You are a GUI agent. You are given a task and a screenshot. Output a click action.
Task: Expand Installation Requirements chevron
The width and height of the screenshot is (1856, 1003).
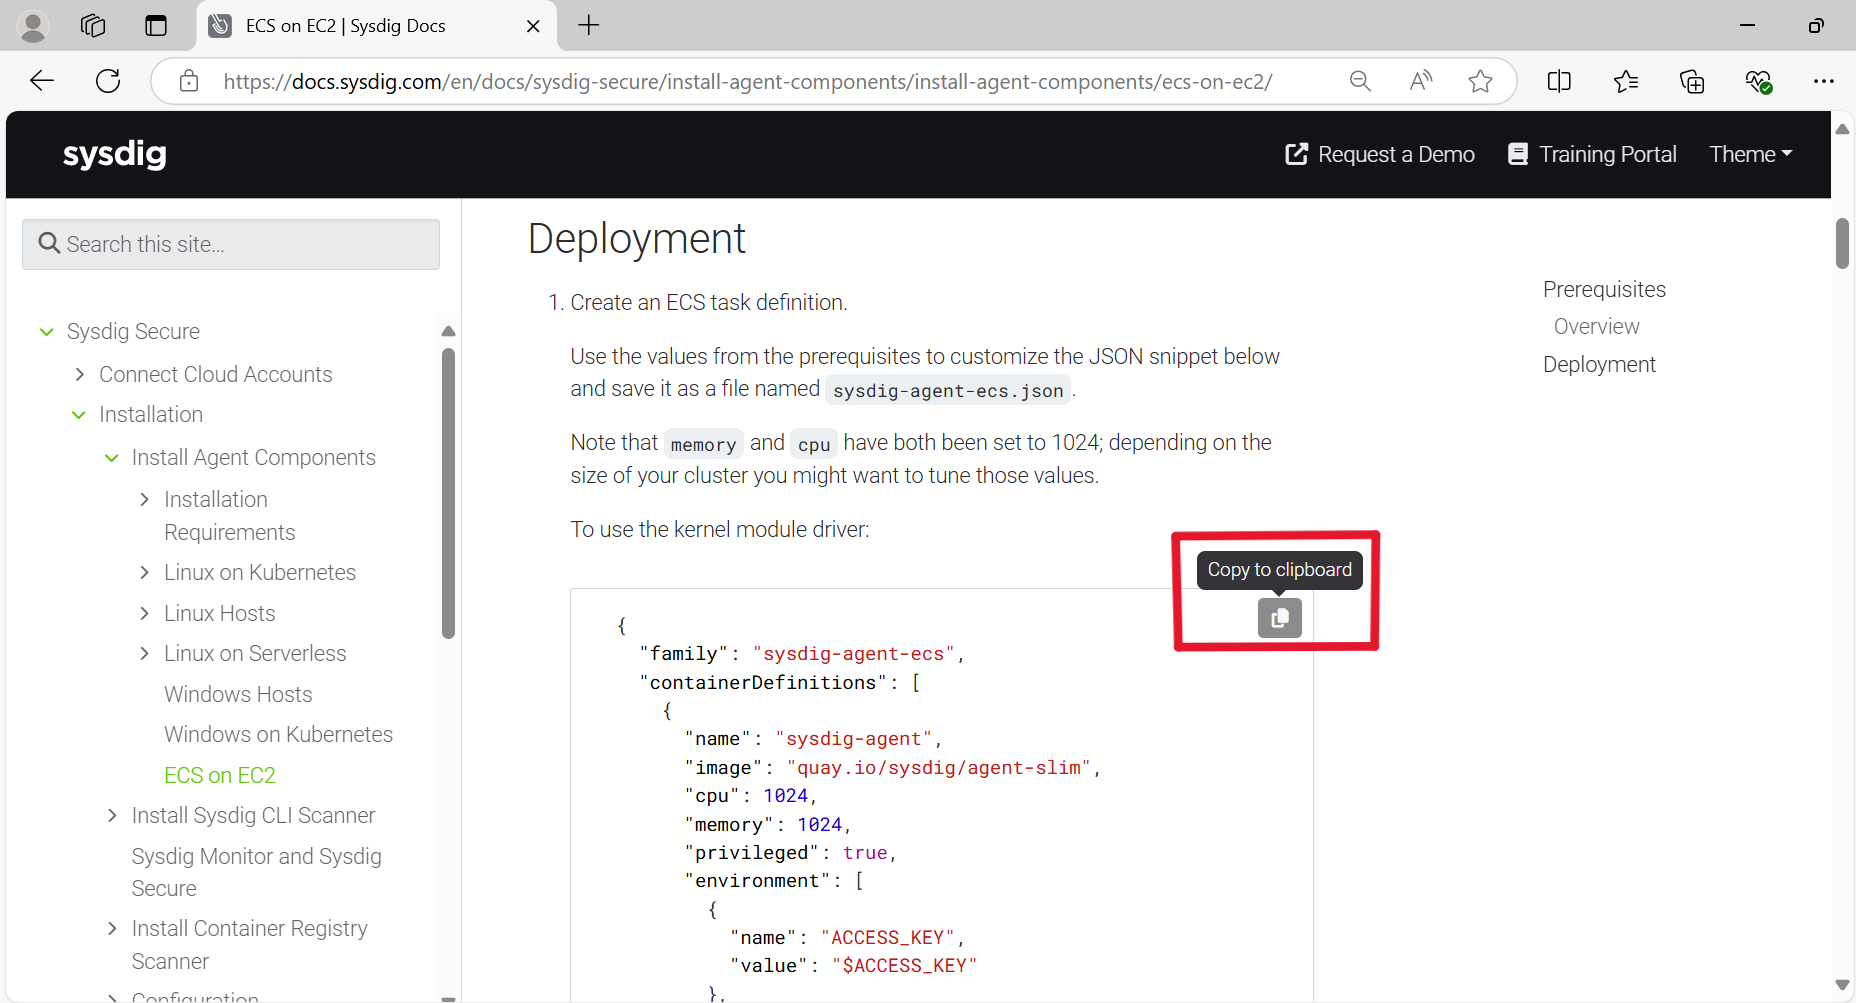pyautogui.click(x=144, y=499)
